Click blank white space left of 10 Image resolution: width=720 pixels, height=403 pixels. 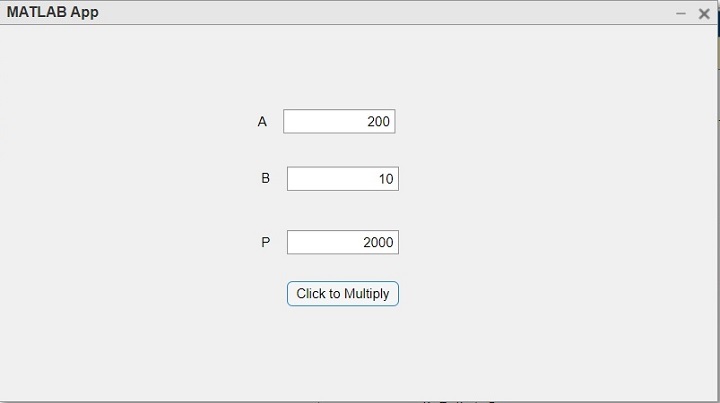320,179
